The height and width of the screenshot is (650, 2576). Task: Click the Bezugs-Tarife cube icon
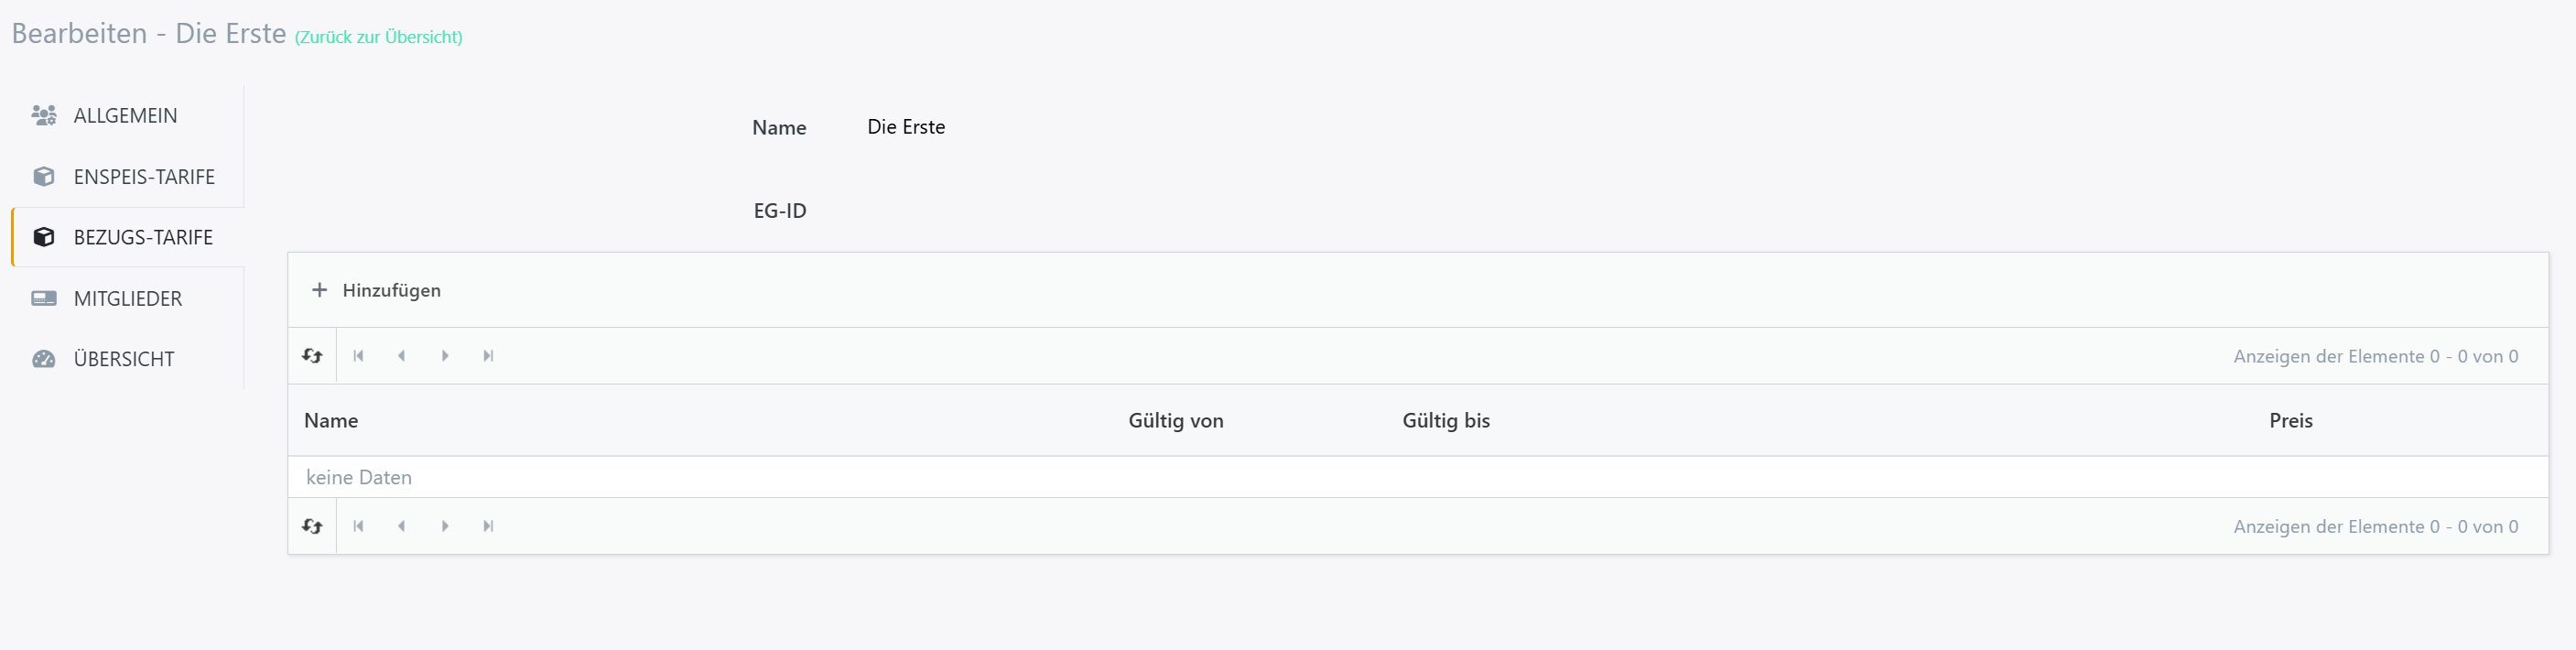click(44, 237)
